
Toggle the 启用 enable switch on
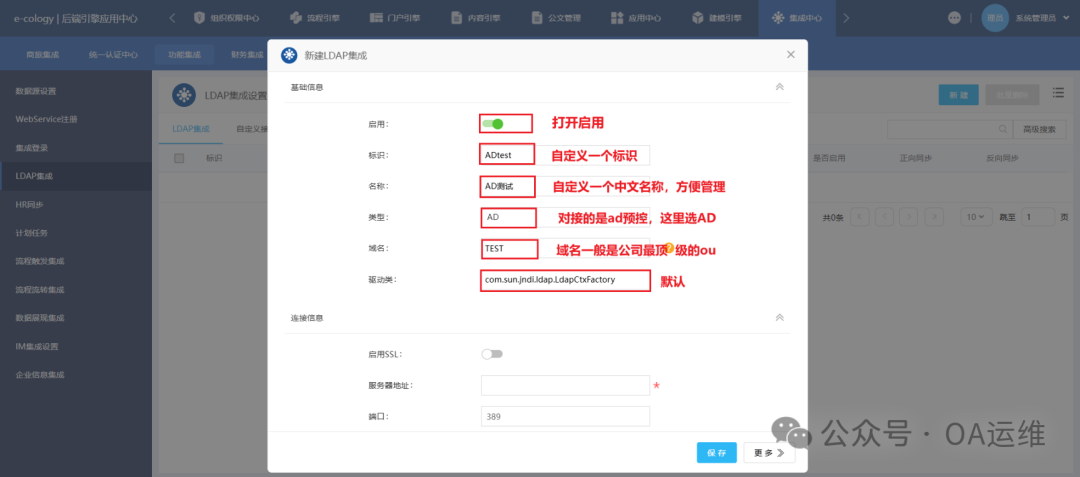[x=492, y=124]
